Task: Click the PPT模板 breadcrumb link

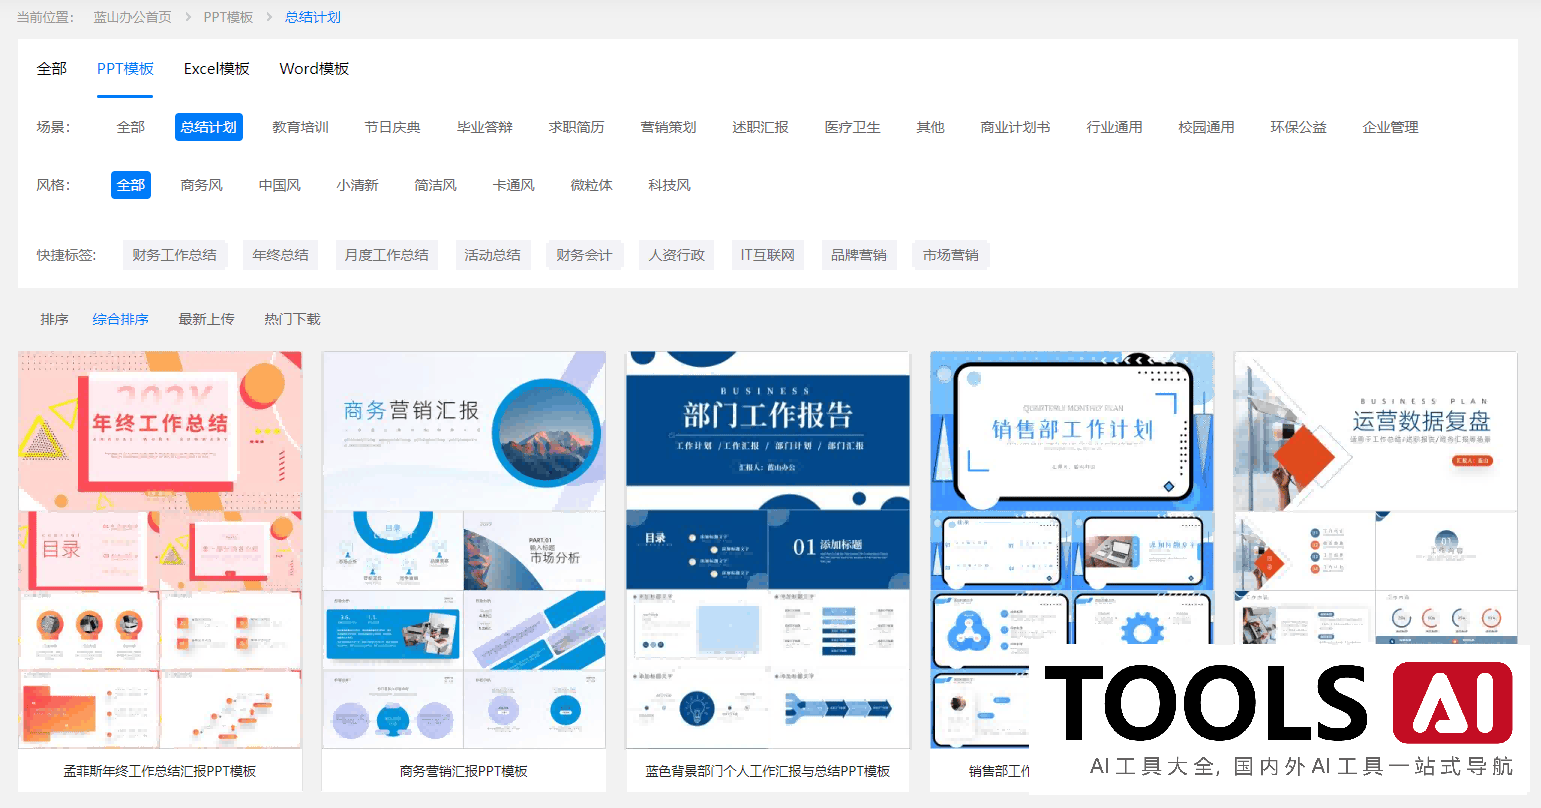Action: (229, 16)
